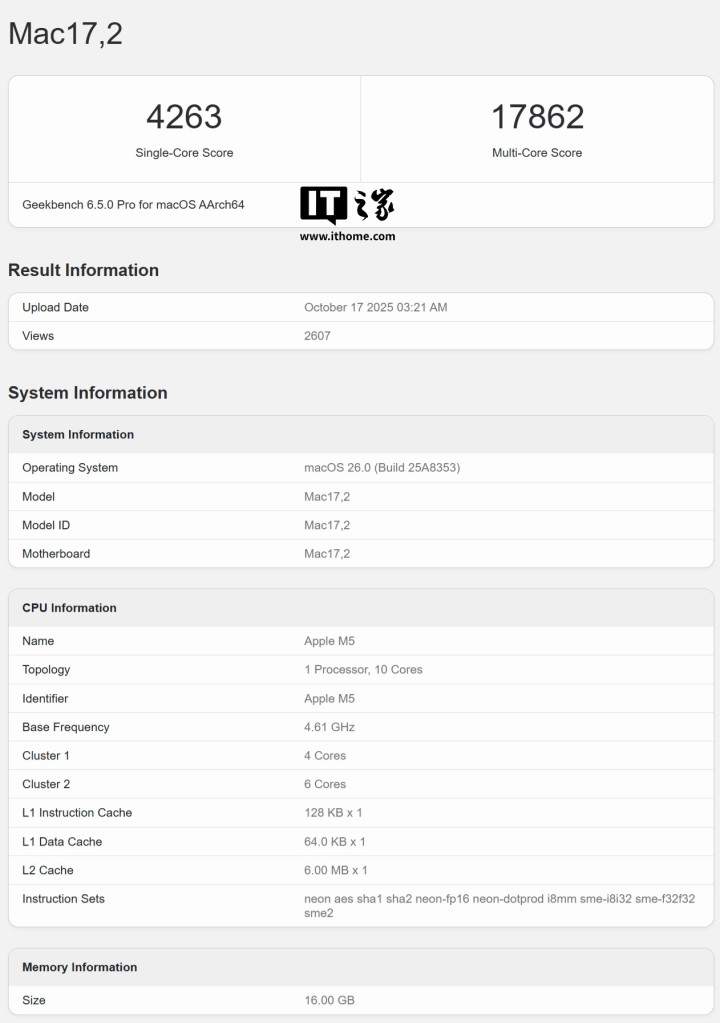
Task: Click the Multi-Core Score label
Action: pos(537,153)
